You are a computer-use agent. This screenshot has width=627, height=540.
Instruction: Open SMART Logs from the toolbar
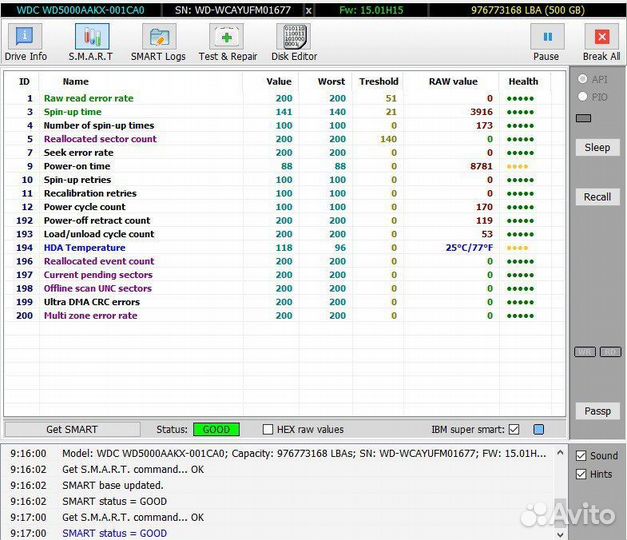(158, 42)
